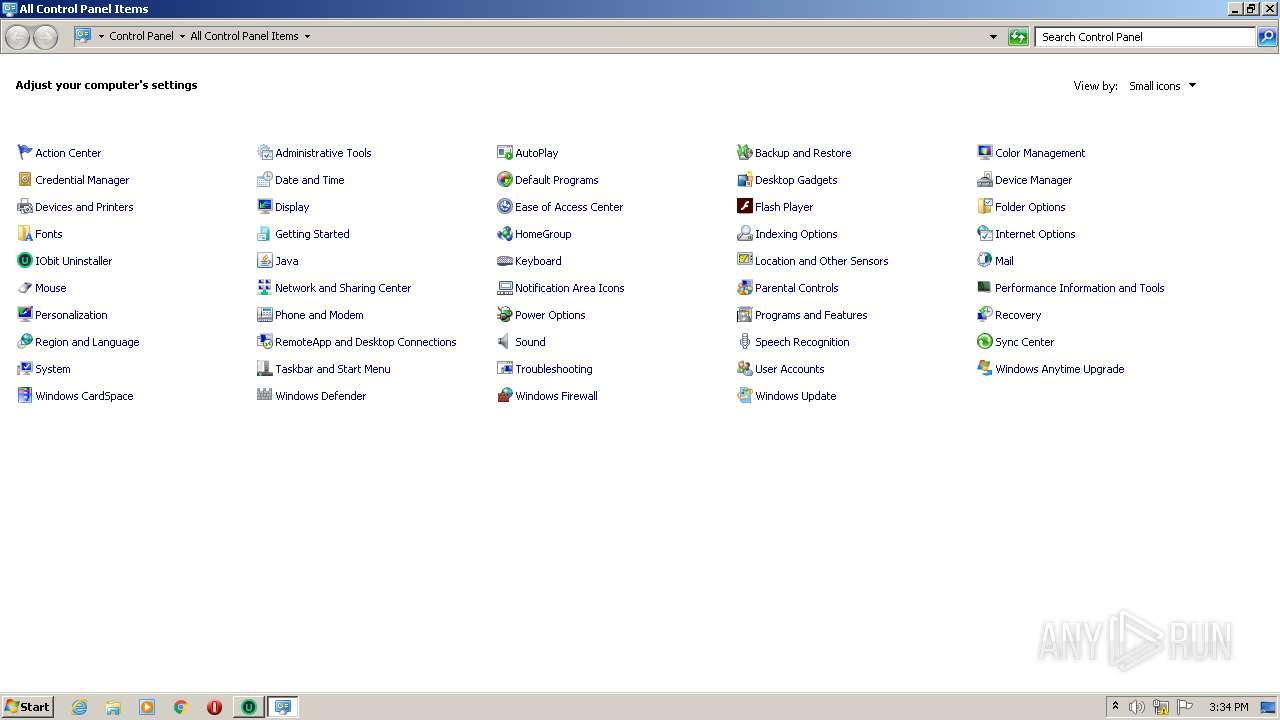Open Ease of Access Center link
Image resolution: width=1280 pixels, height=720 pixels.
569,207
